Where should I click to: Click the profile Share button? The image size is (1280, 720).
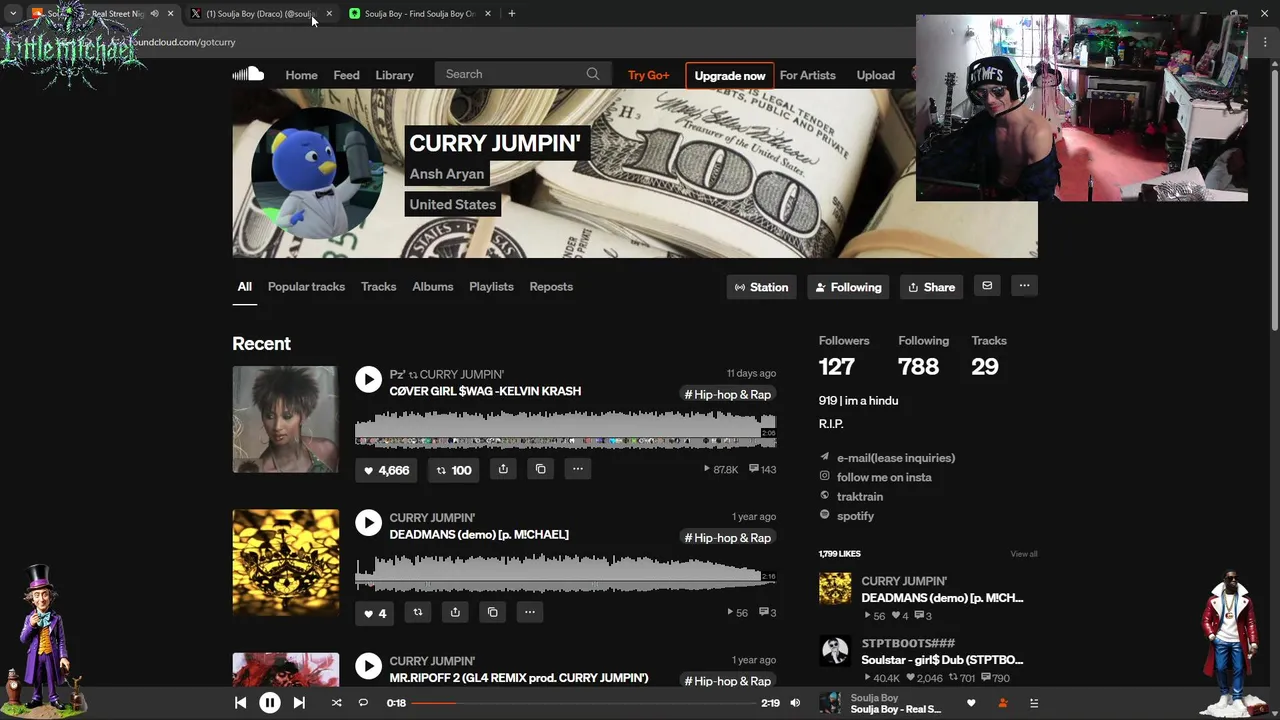point(931,287)
